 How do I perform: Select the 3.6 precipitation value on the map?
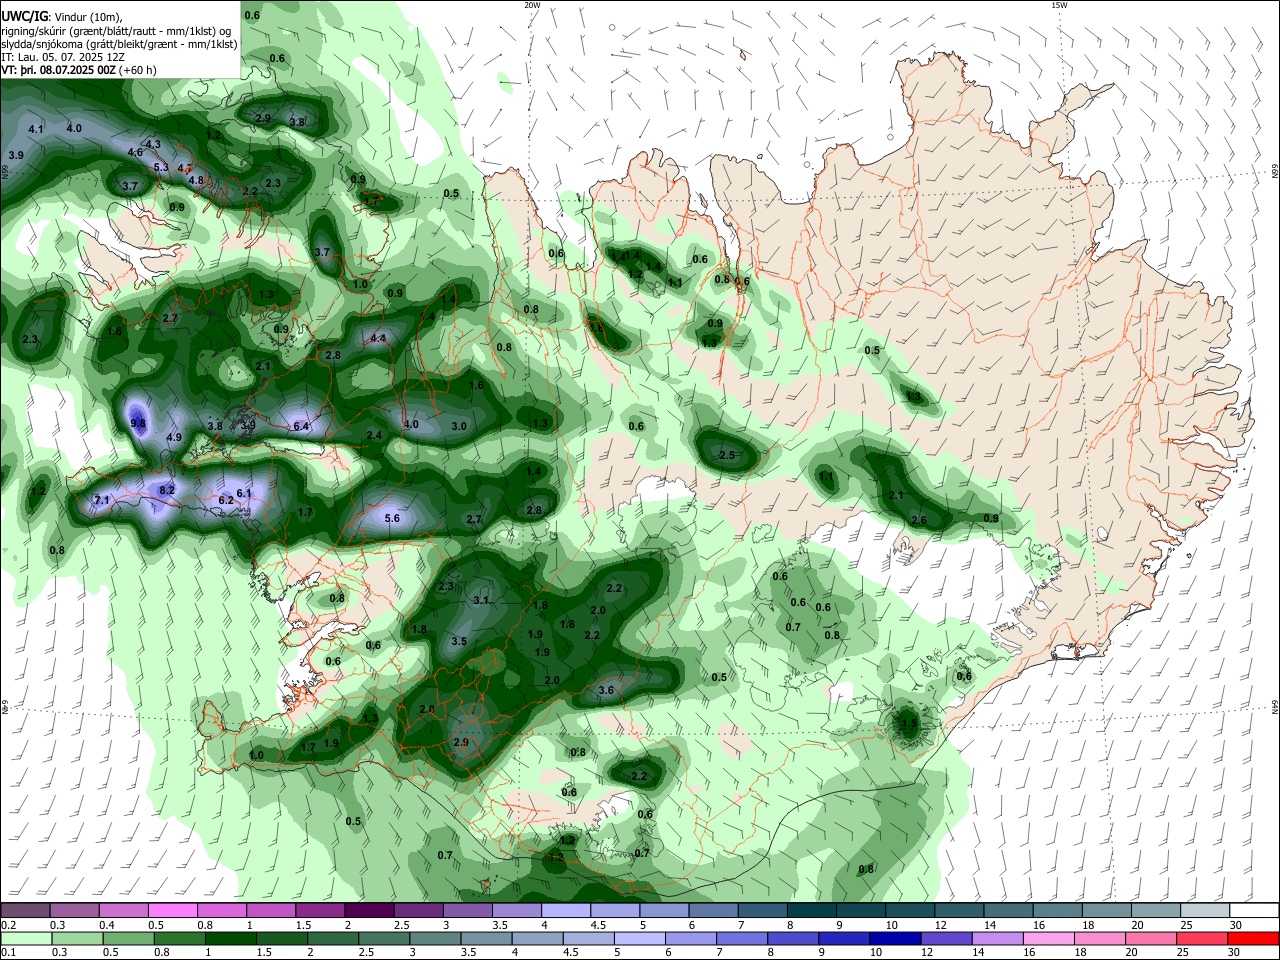click(606, 690)
